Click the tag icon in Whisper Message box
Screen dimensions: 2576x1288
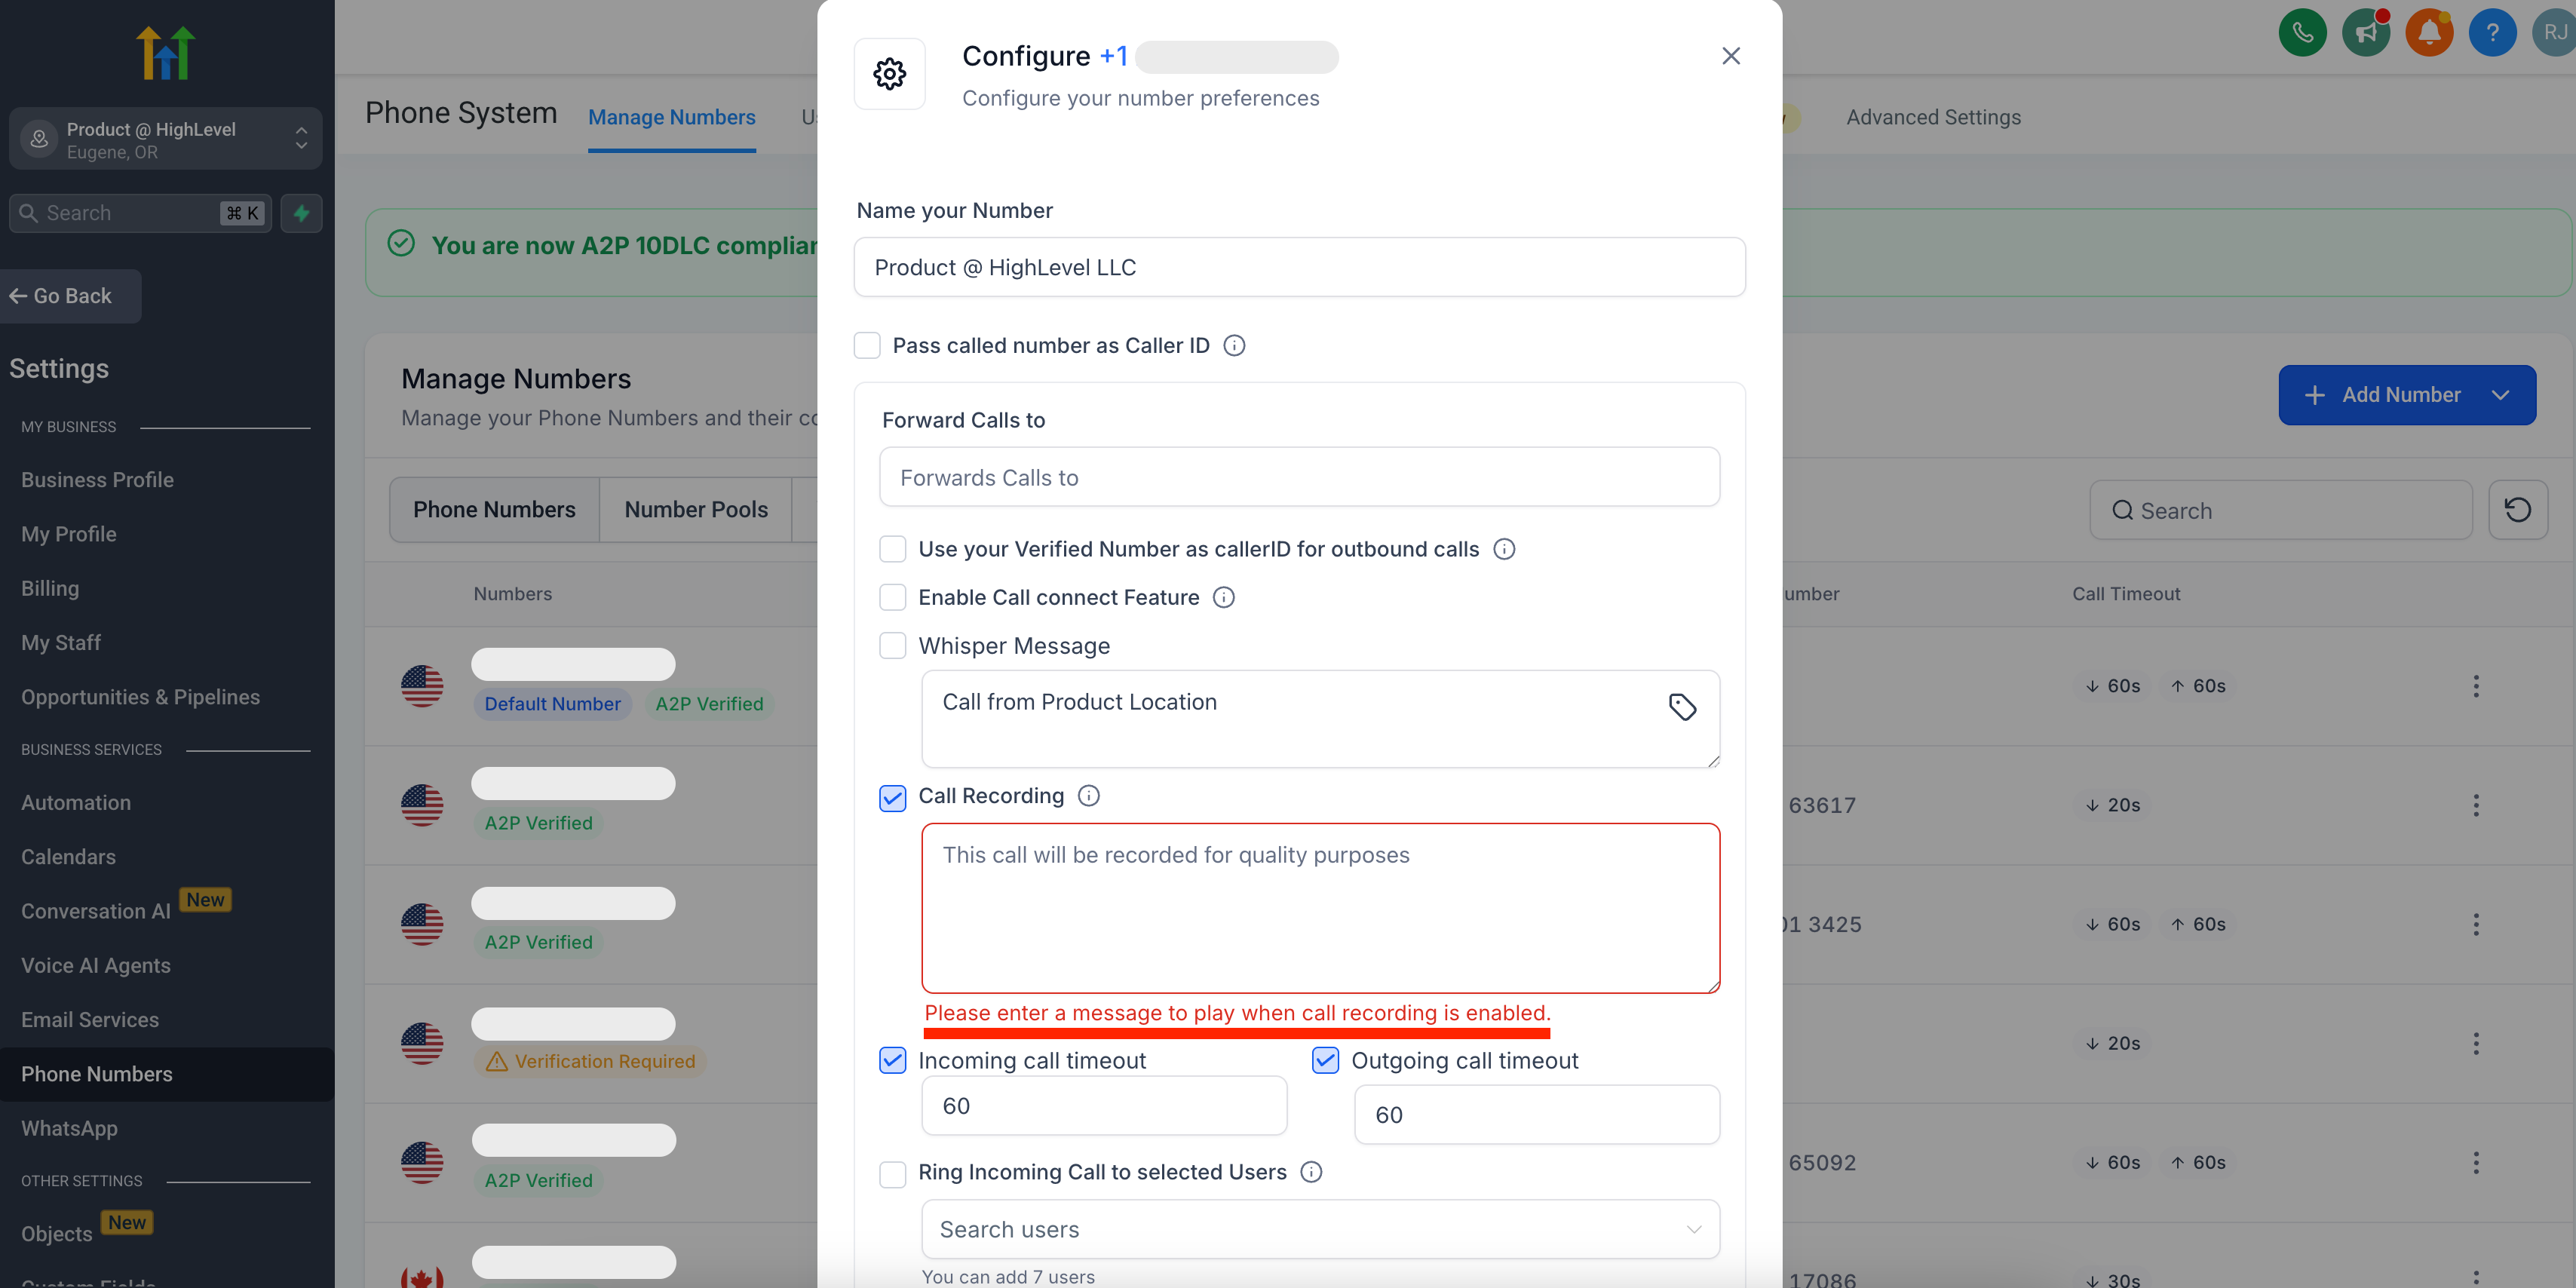tap(1682, 707)
